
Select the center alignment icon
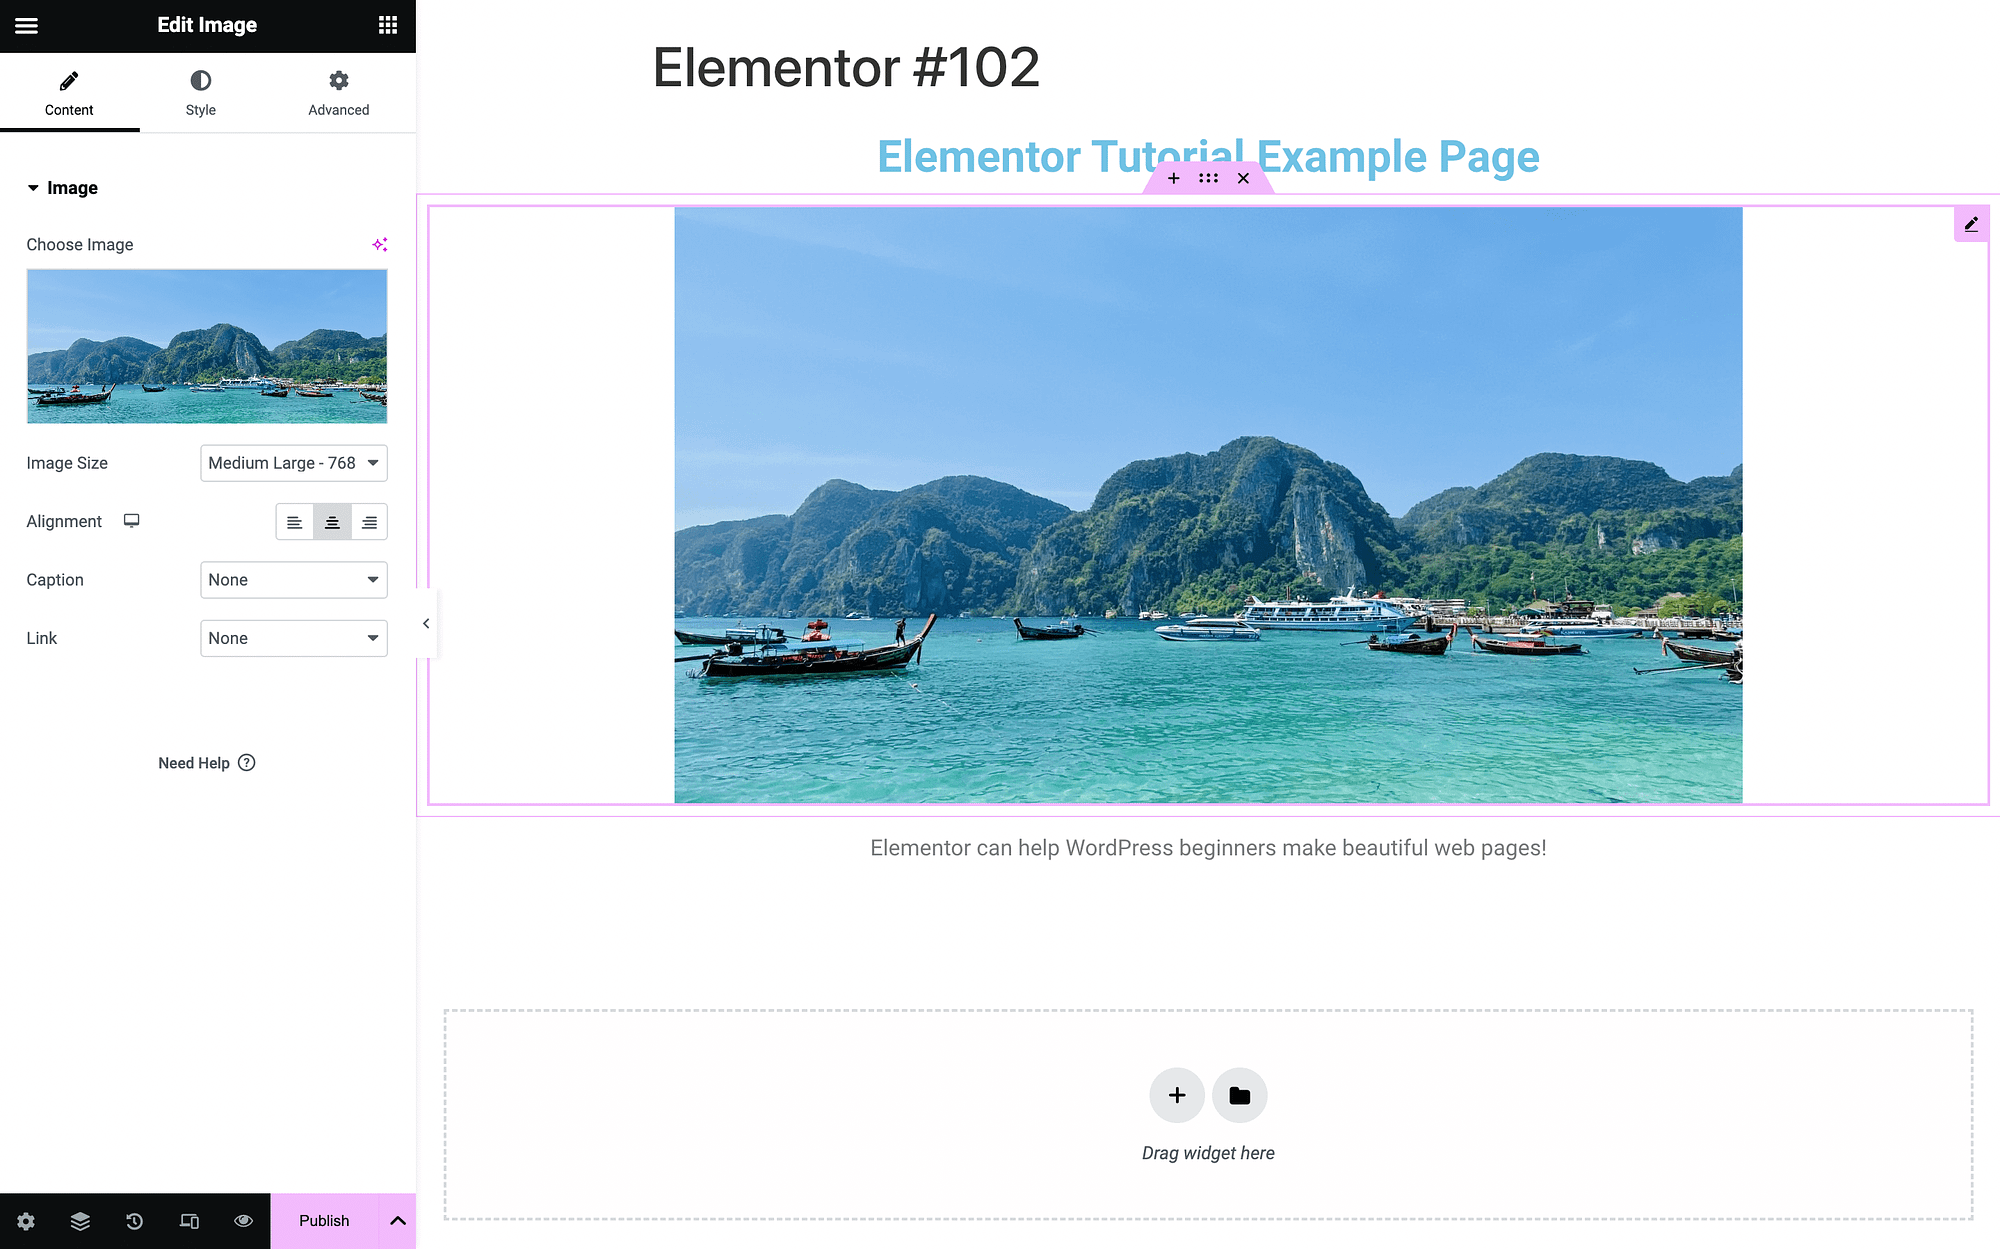331,521
